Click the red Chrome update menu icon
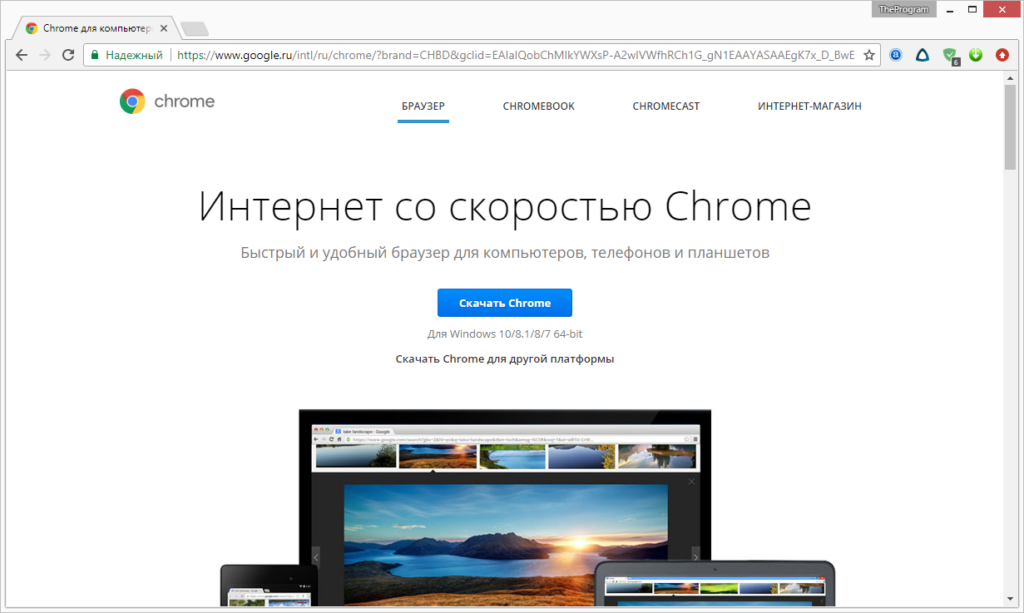1024x613 pixels. click(1002, 55)
